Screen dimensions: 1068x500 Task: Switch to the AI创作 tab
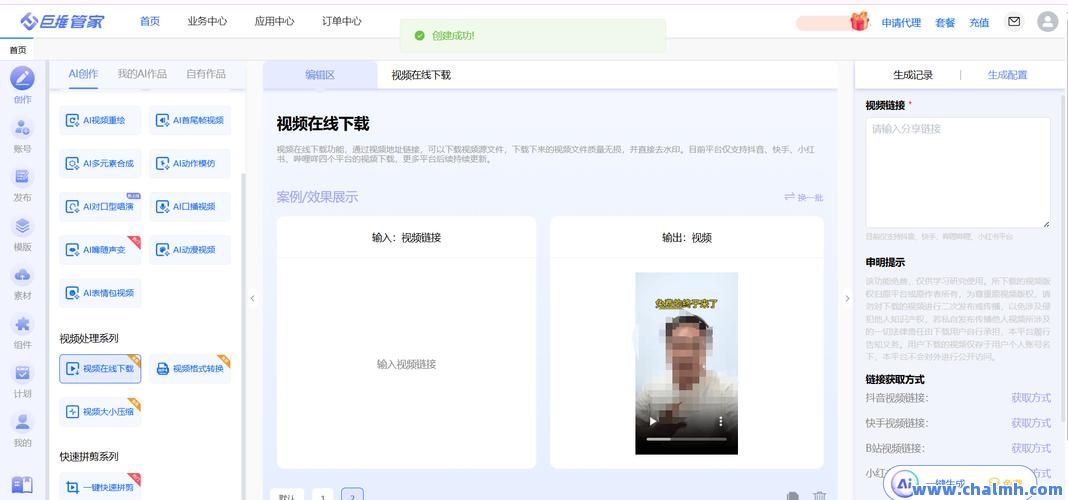pos(83,74)
